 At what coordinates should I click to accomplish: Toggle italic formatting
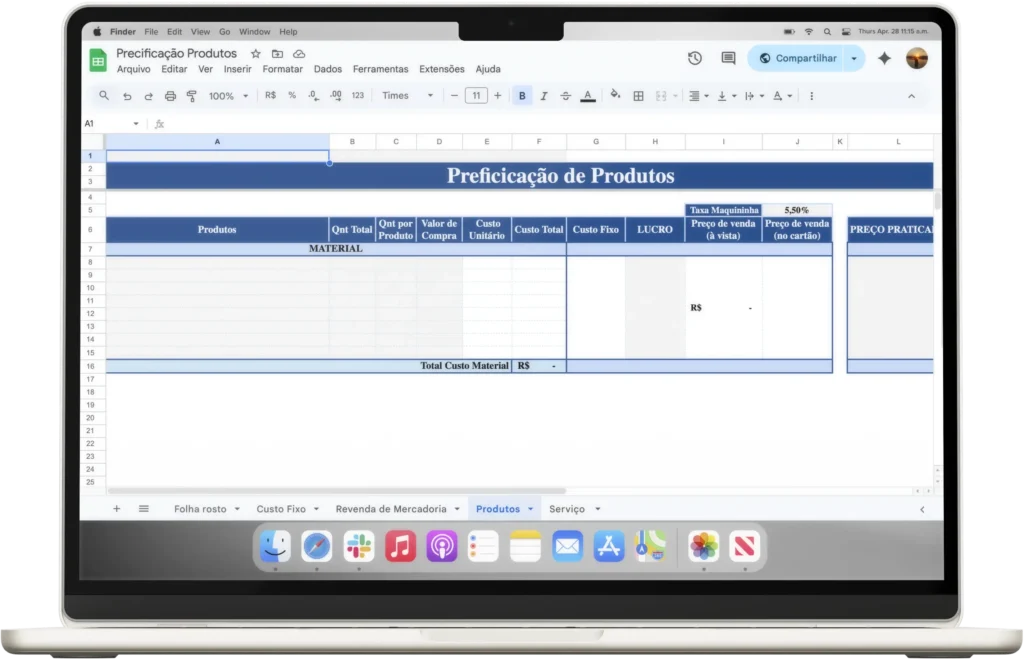click(543, 96)
